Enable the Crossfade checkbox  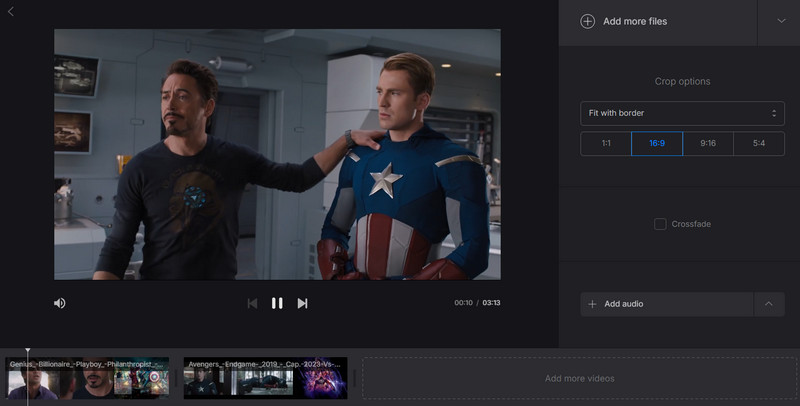[x=660, y=224]
